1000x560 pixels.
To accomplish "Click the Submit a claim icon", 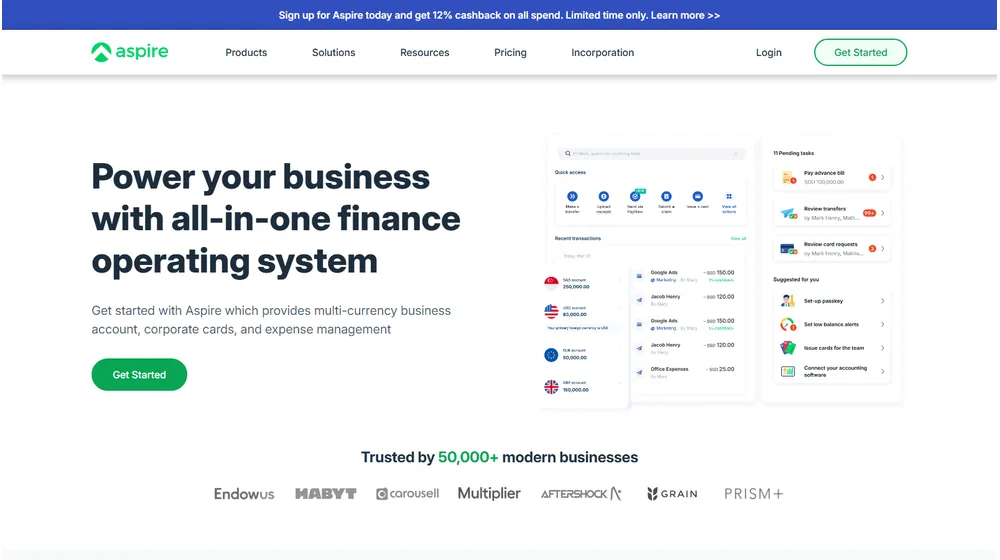I will pos(666,196).
